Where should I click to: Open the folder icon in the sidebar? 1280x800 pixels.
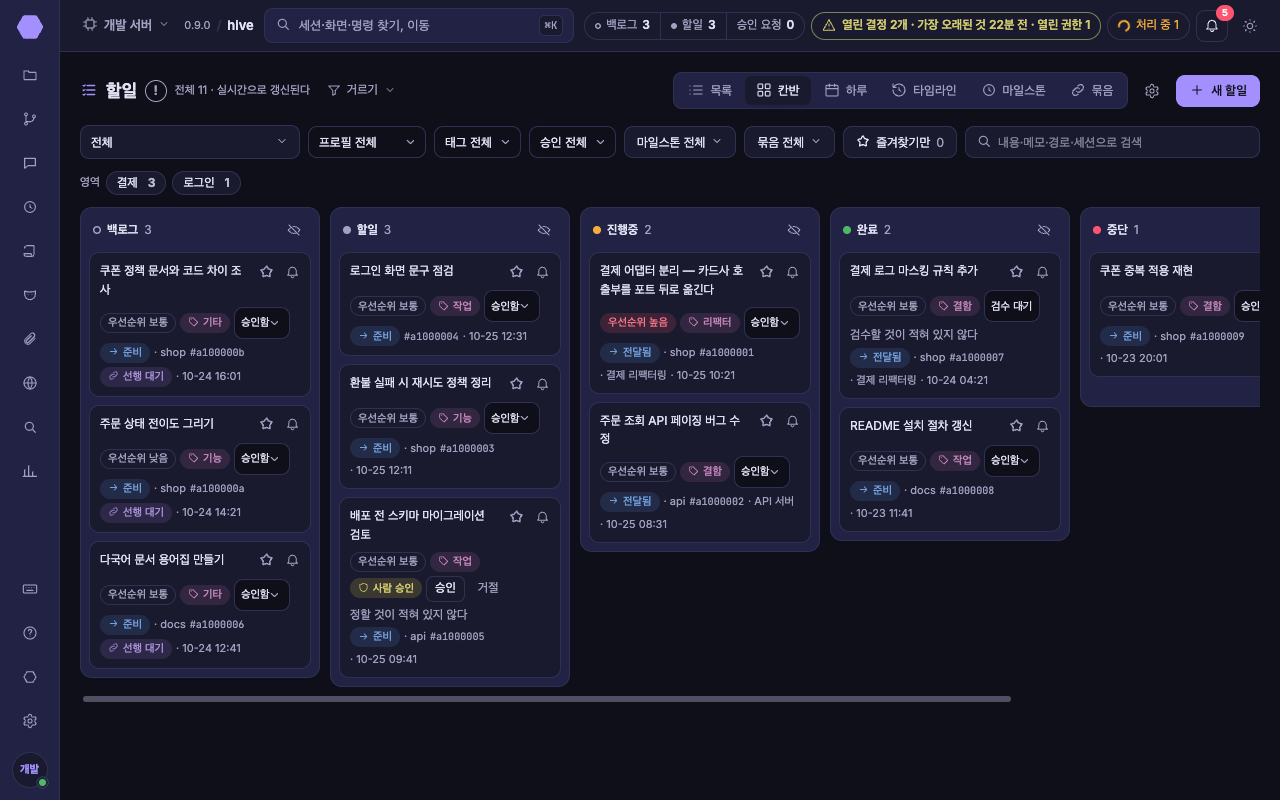(x=30, y=75)
